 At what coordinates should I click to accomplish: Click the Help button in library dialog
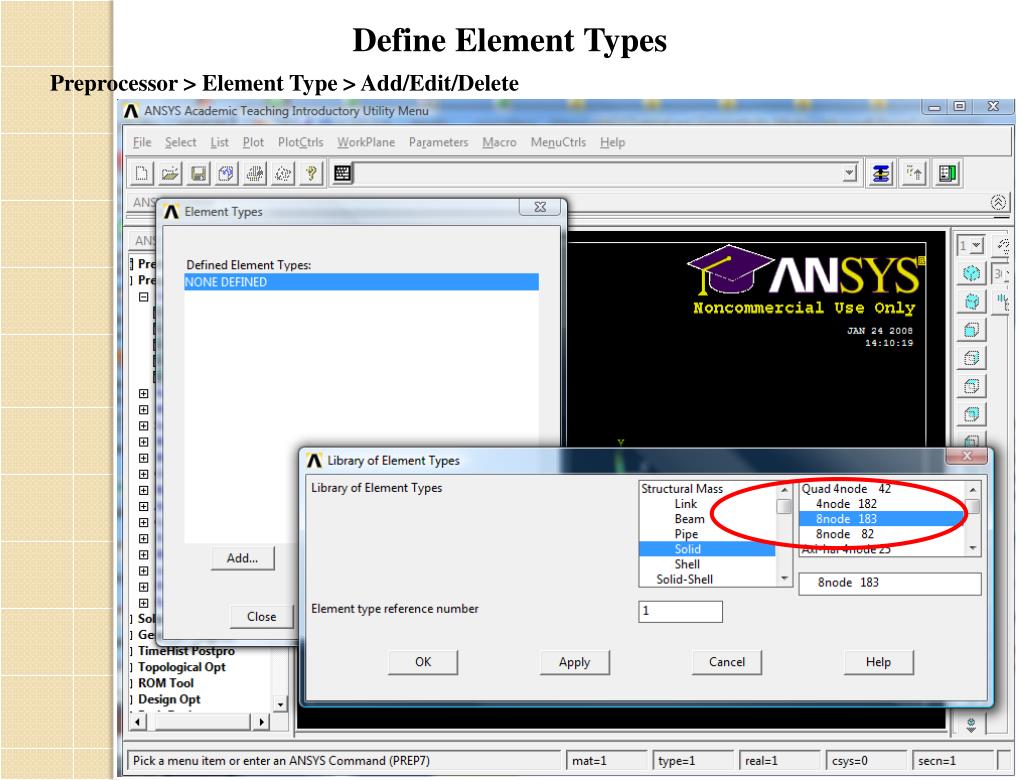pos(878,662)
